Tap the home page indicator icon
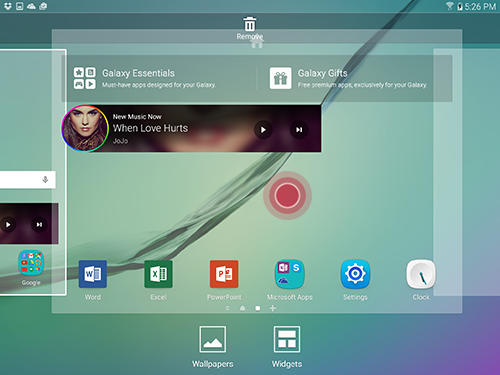The width and height of the screenshot is (500, 375). tap(243, 308)
